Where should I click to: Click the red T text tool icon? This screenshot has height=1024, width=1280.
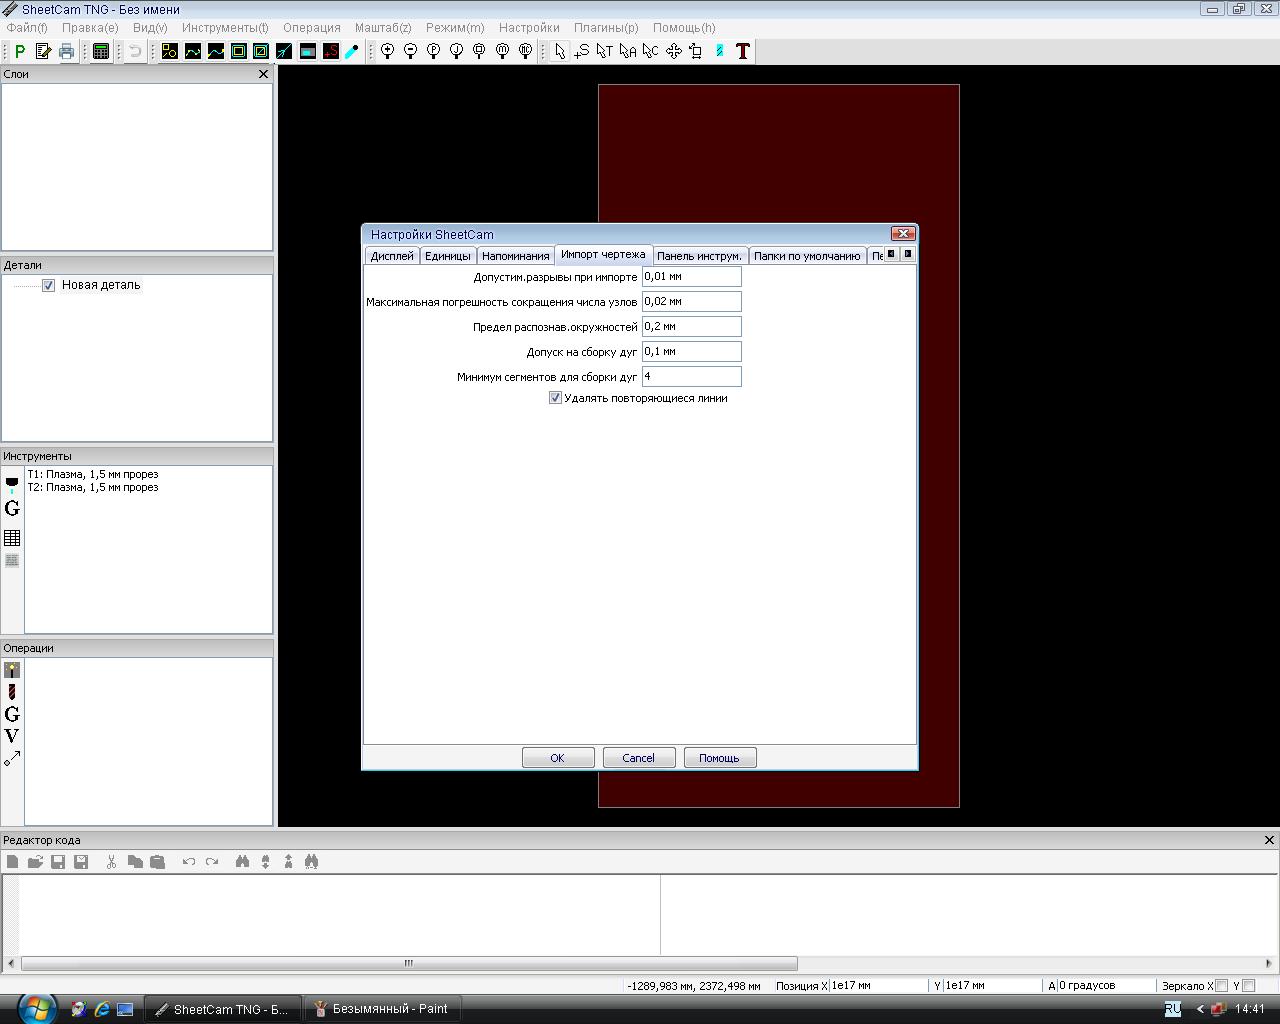743,51
